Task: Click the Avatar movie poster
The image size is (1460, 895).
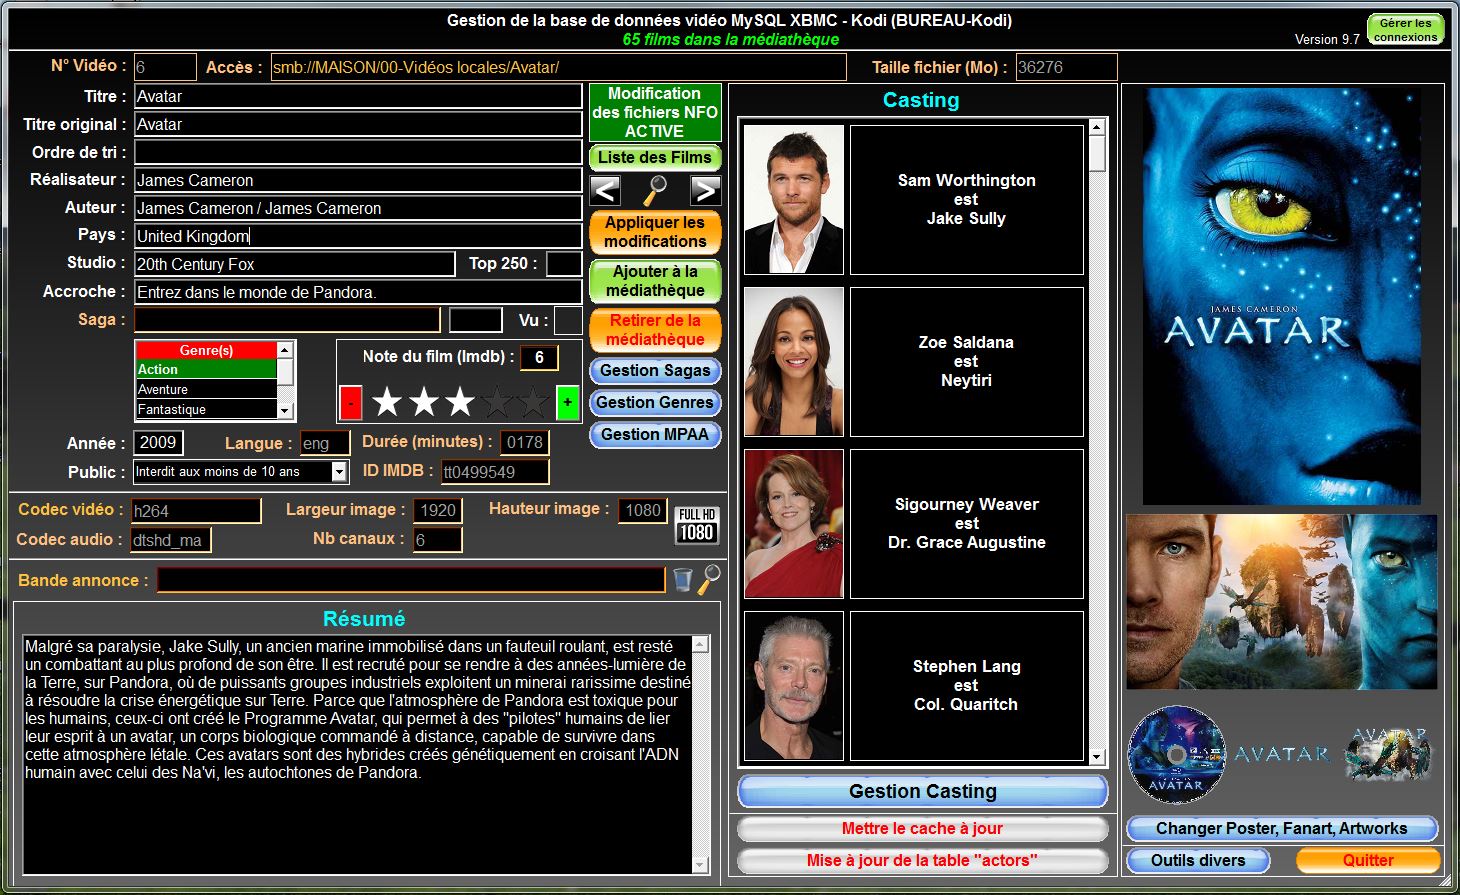Action: 1282,296
